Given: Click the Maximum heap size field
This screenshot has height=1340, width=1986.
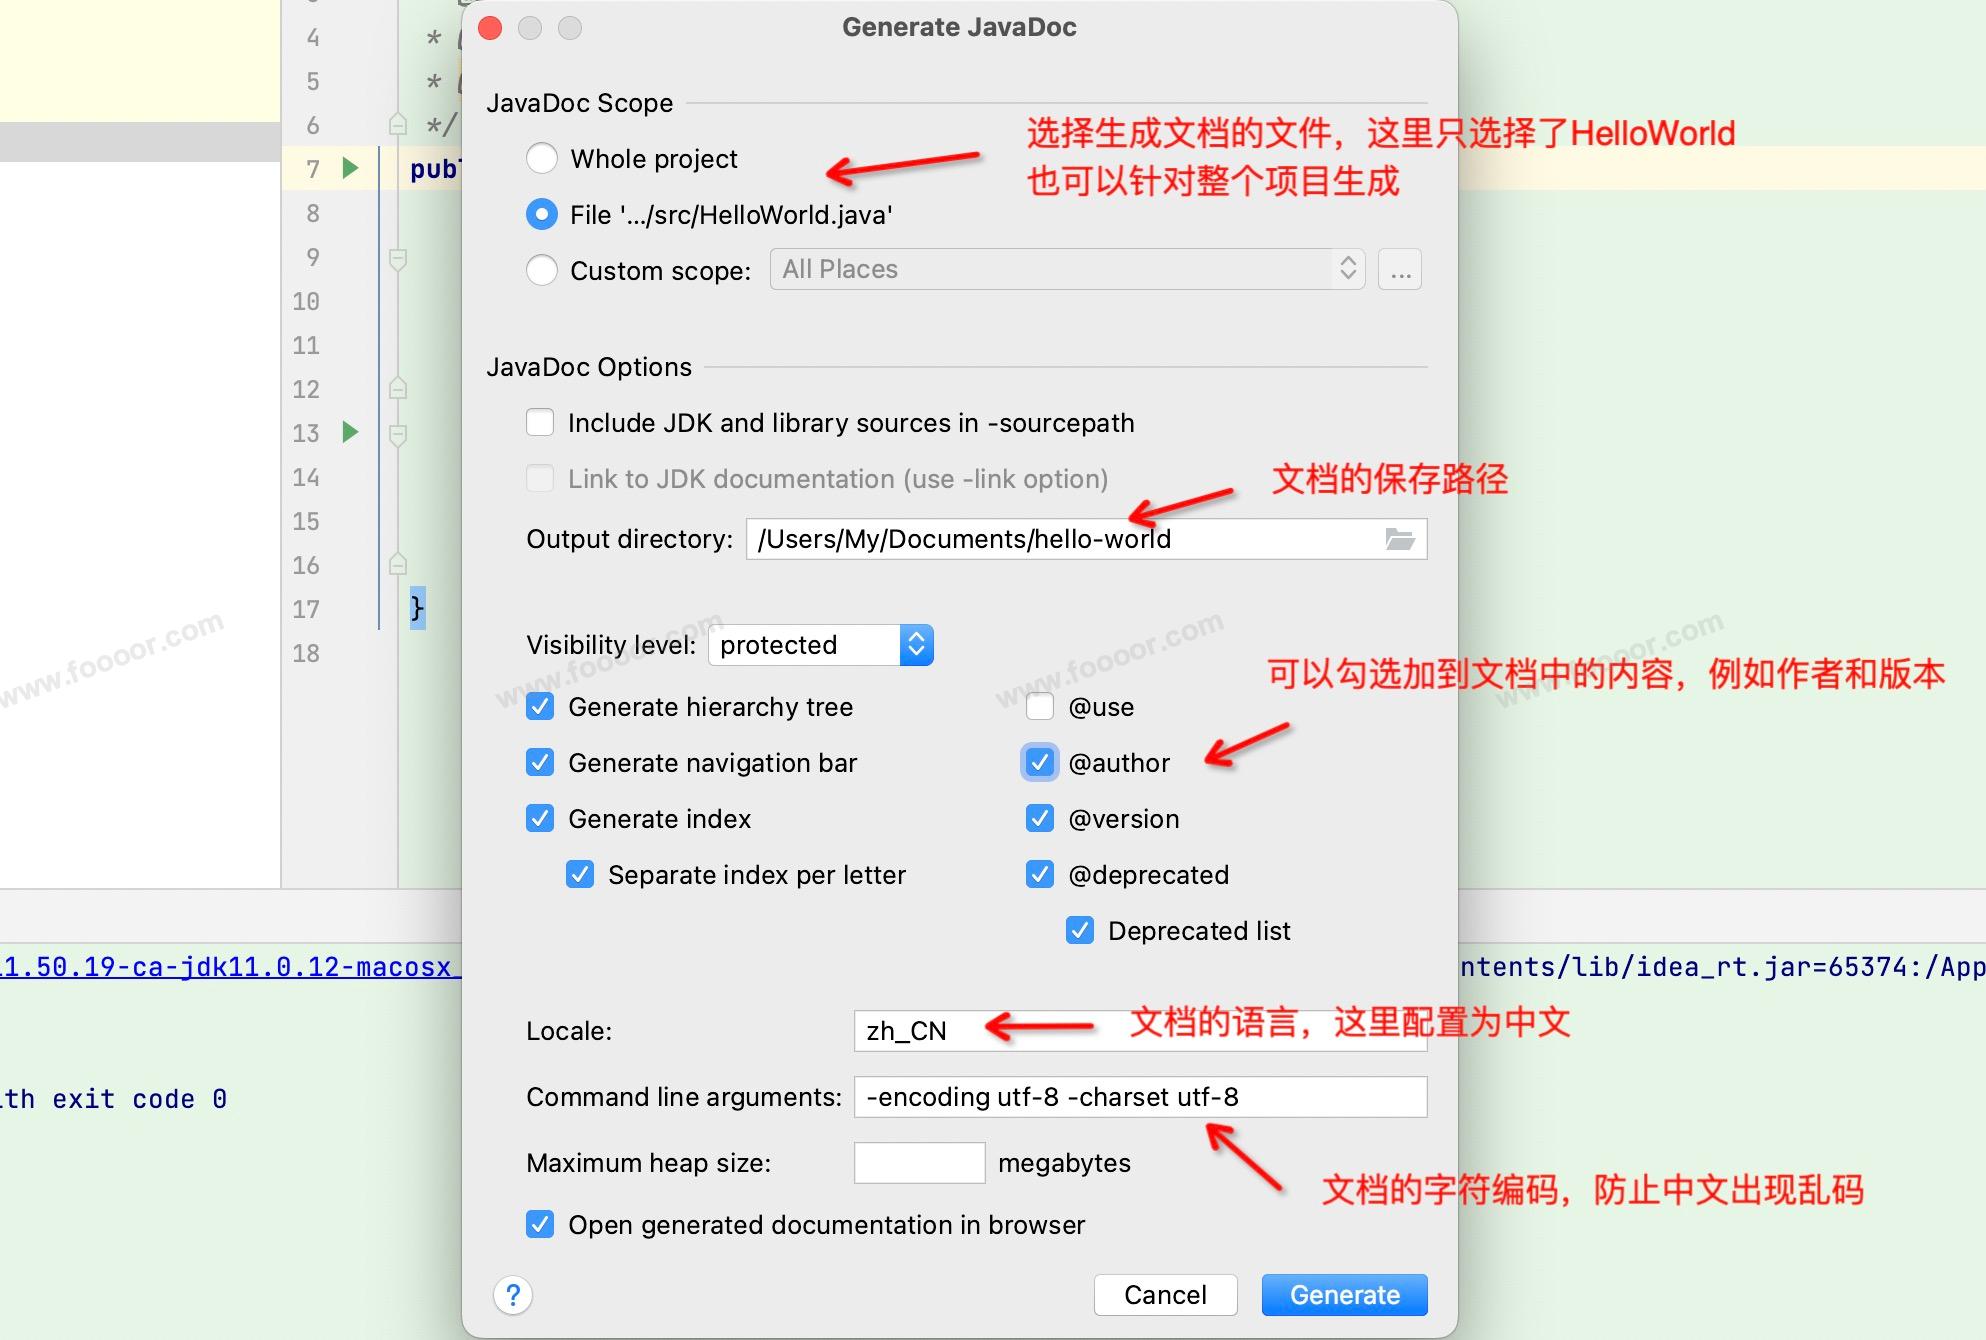Looking at the screenshot, I should [x=919, y=1163].
